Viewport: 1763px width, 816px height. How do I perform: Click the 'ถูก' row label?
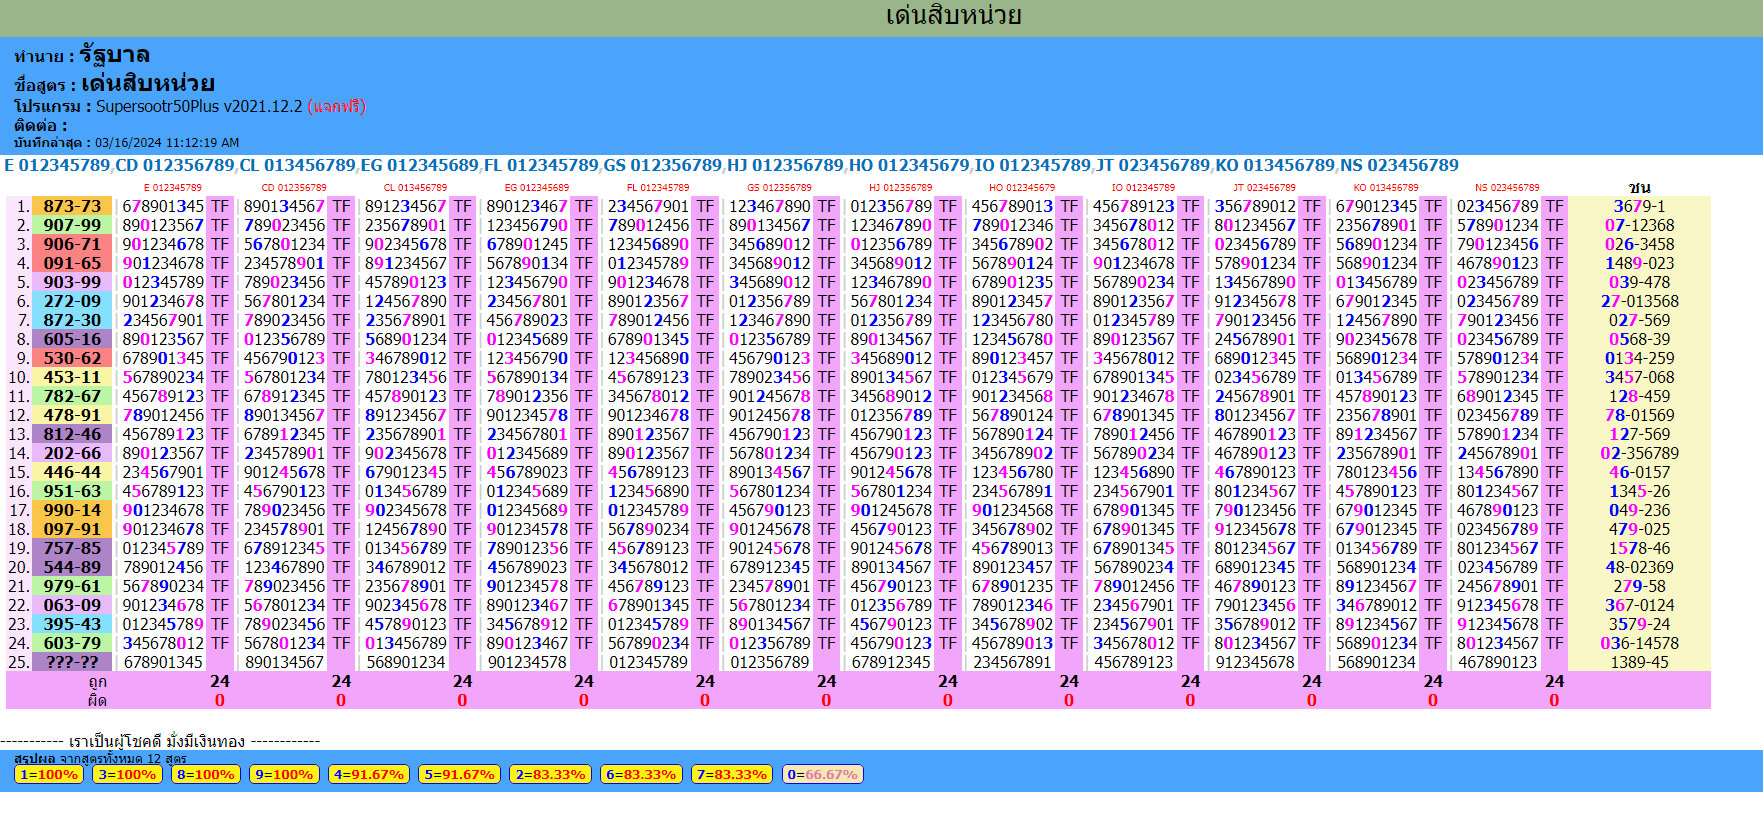97,681
